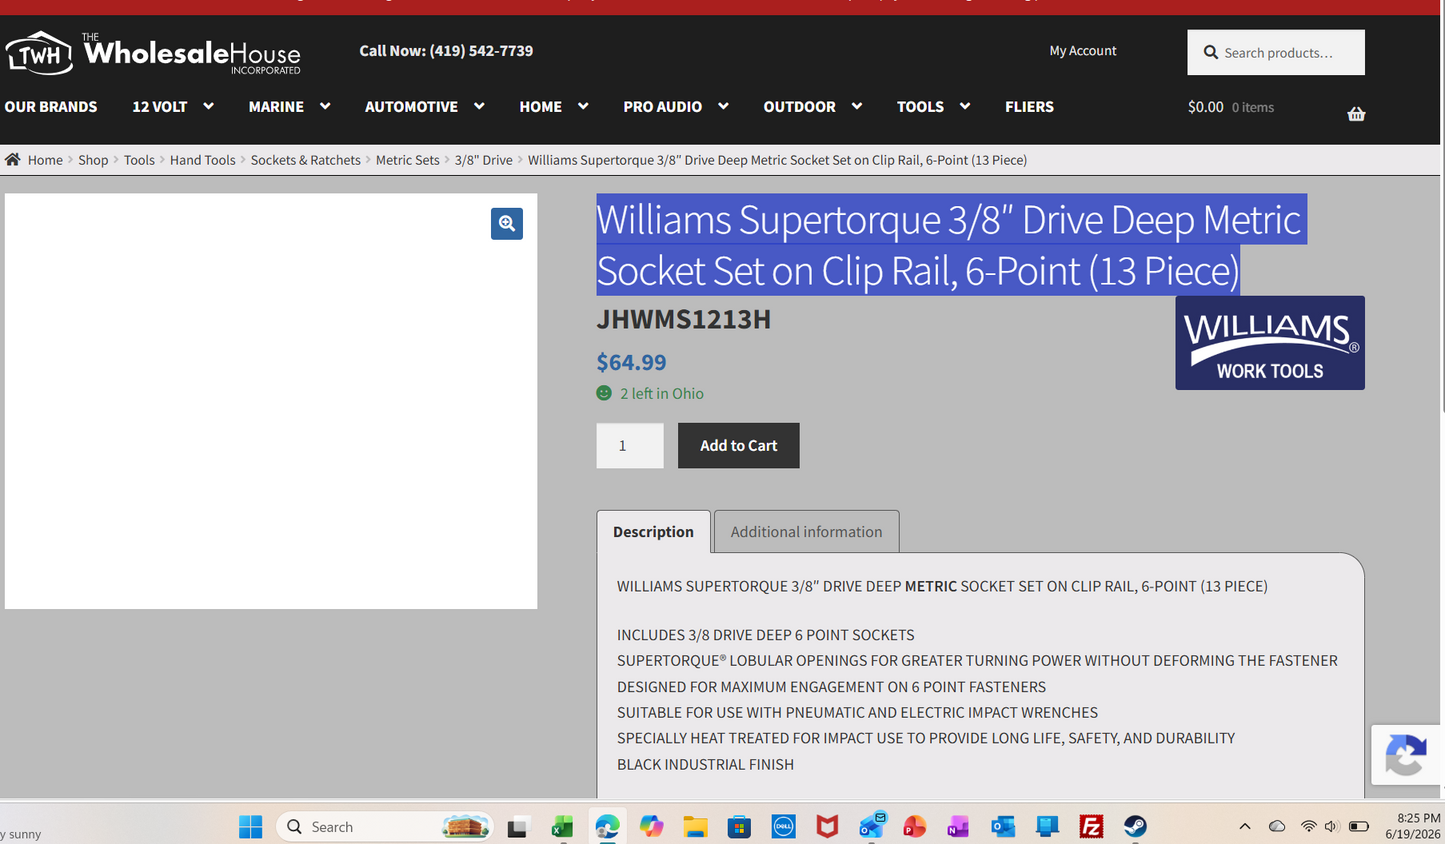1445x844 pixels.
Task: Expand the Marine menu dropdown arrow
Action: [x=325, y=106]
